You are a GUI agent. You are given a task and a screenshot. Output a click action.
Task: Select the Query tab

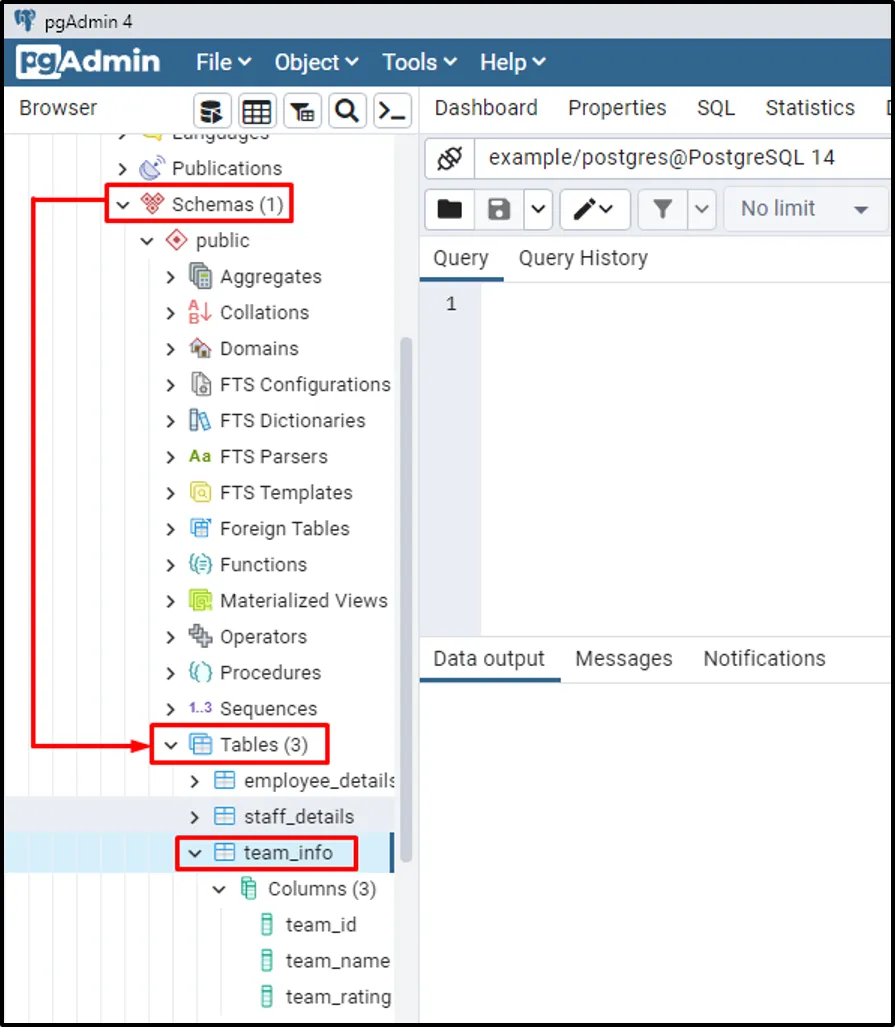coord(461,258)
